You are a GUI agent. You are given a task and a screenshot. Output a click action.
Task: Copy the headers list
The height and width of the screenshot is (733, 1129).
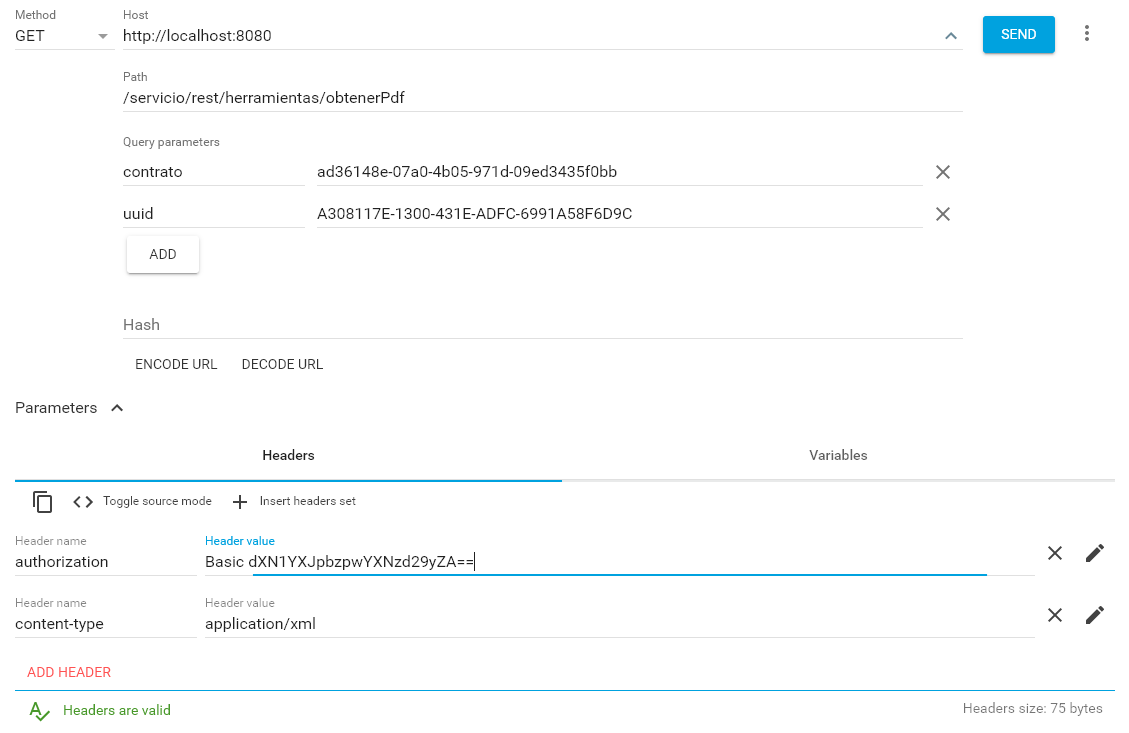click(41, 501)
